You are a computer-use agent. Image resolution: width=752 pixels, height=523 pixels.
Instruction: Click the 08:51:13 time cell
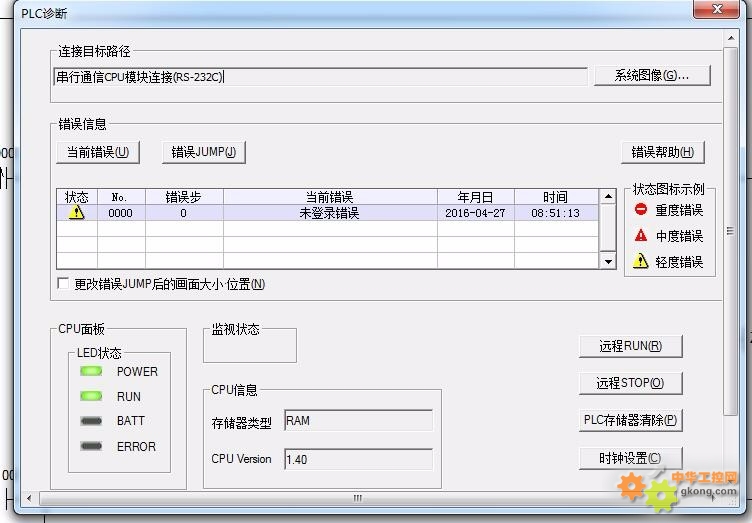point(556,213)
